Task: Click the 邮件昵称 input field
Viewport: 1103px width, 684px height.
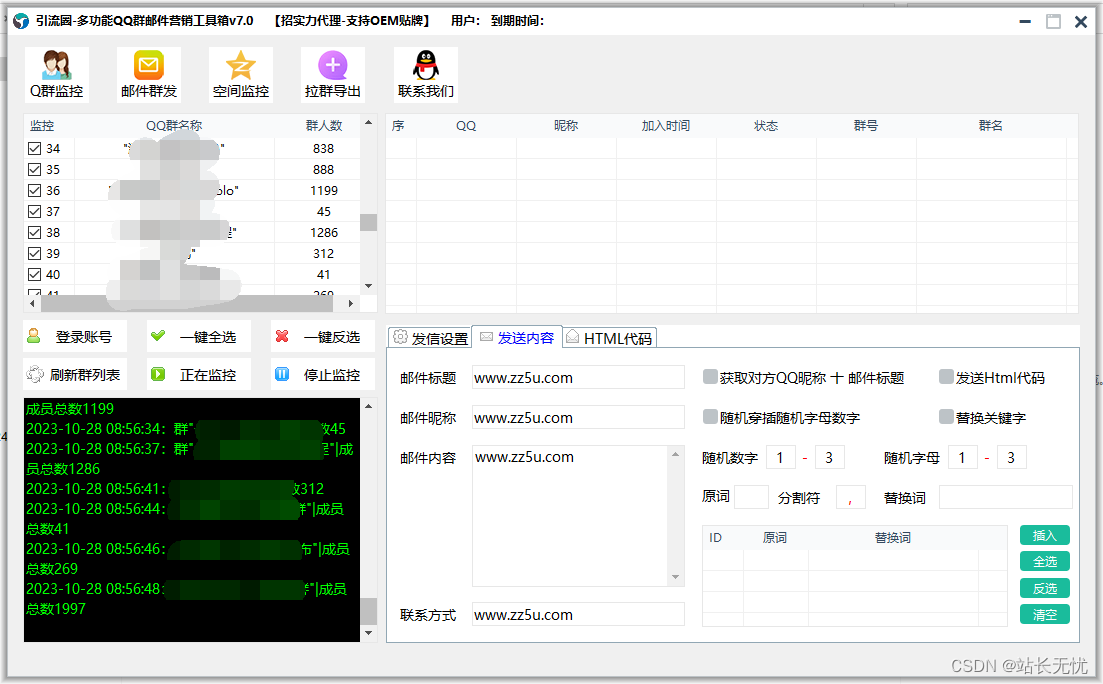Action: point(578,417)
